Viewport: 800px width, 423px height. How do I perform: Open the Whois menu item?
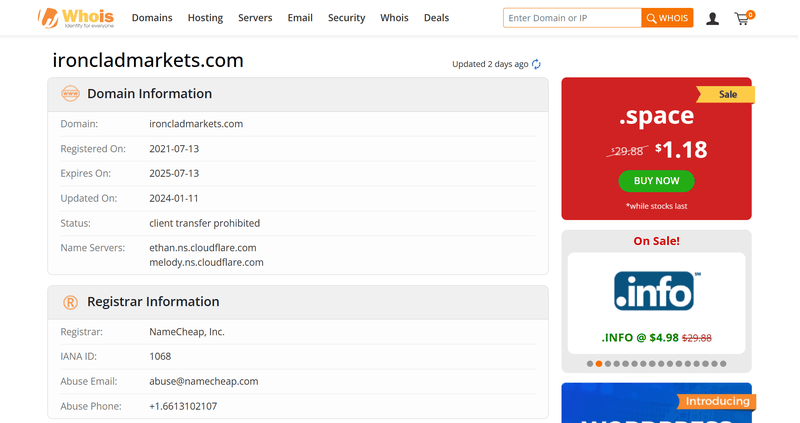[x=394, y=18]
